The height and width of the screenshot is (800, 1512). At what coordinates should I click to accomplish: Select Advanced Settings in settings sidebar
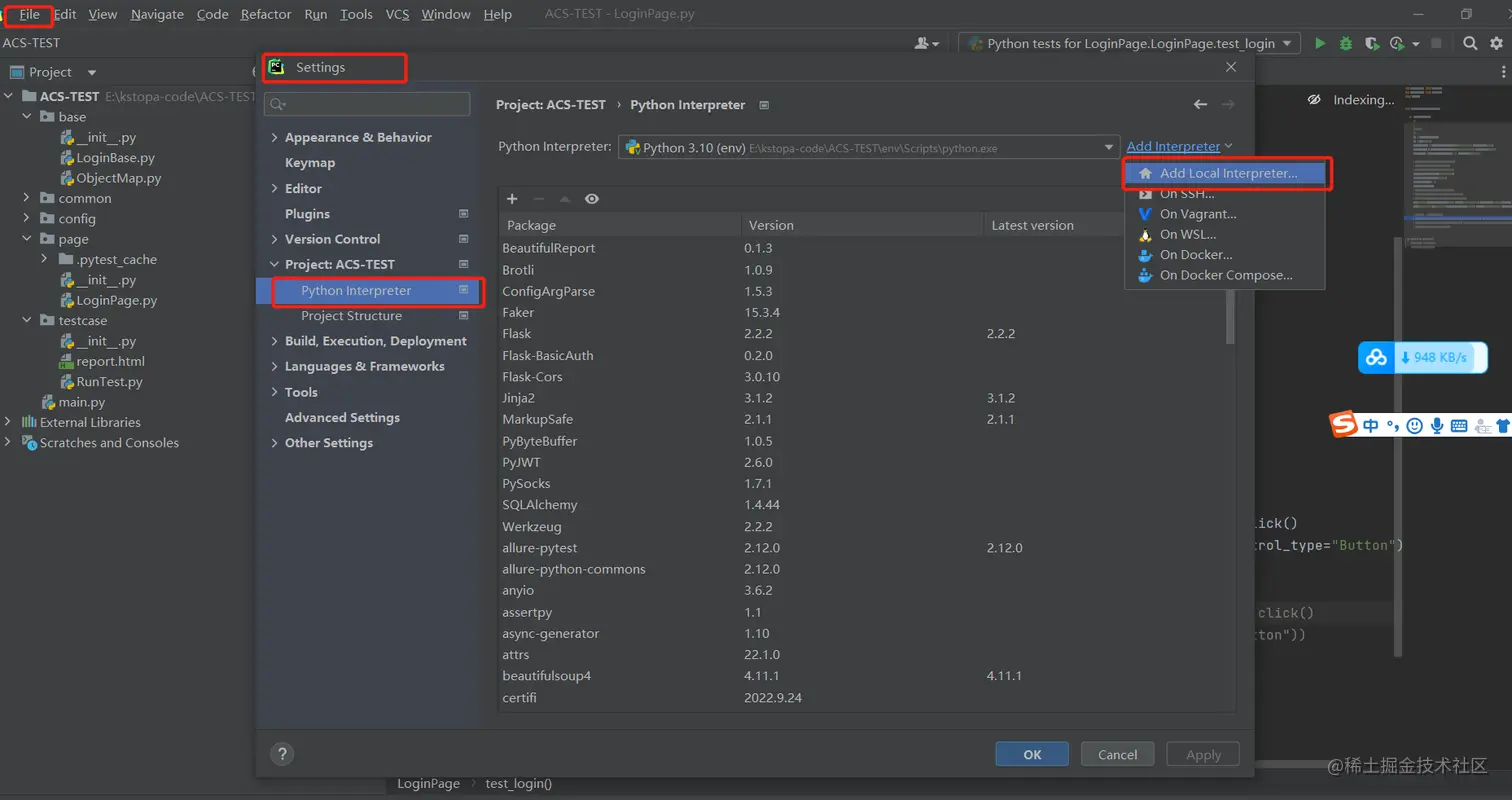[342, 418]
